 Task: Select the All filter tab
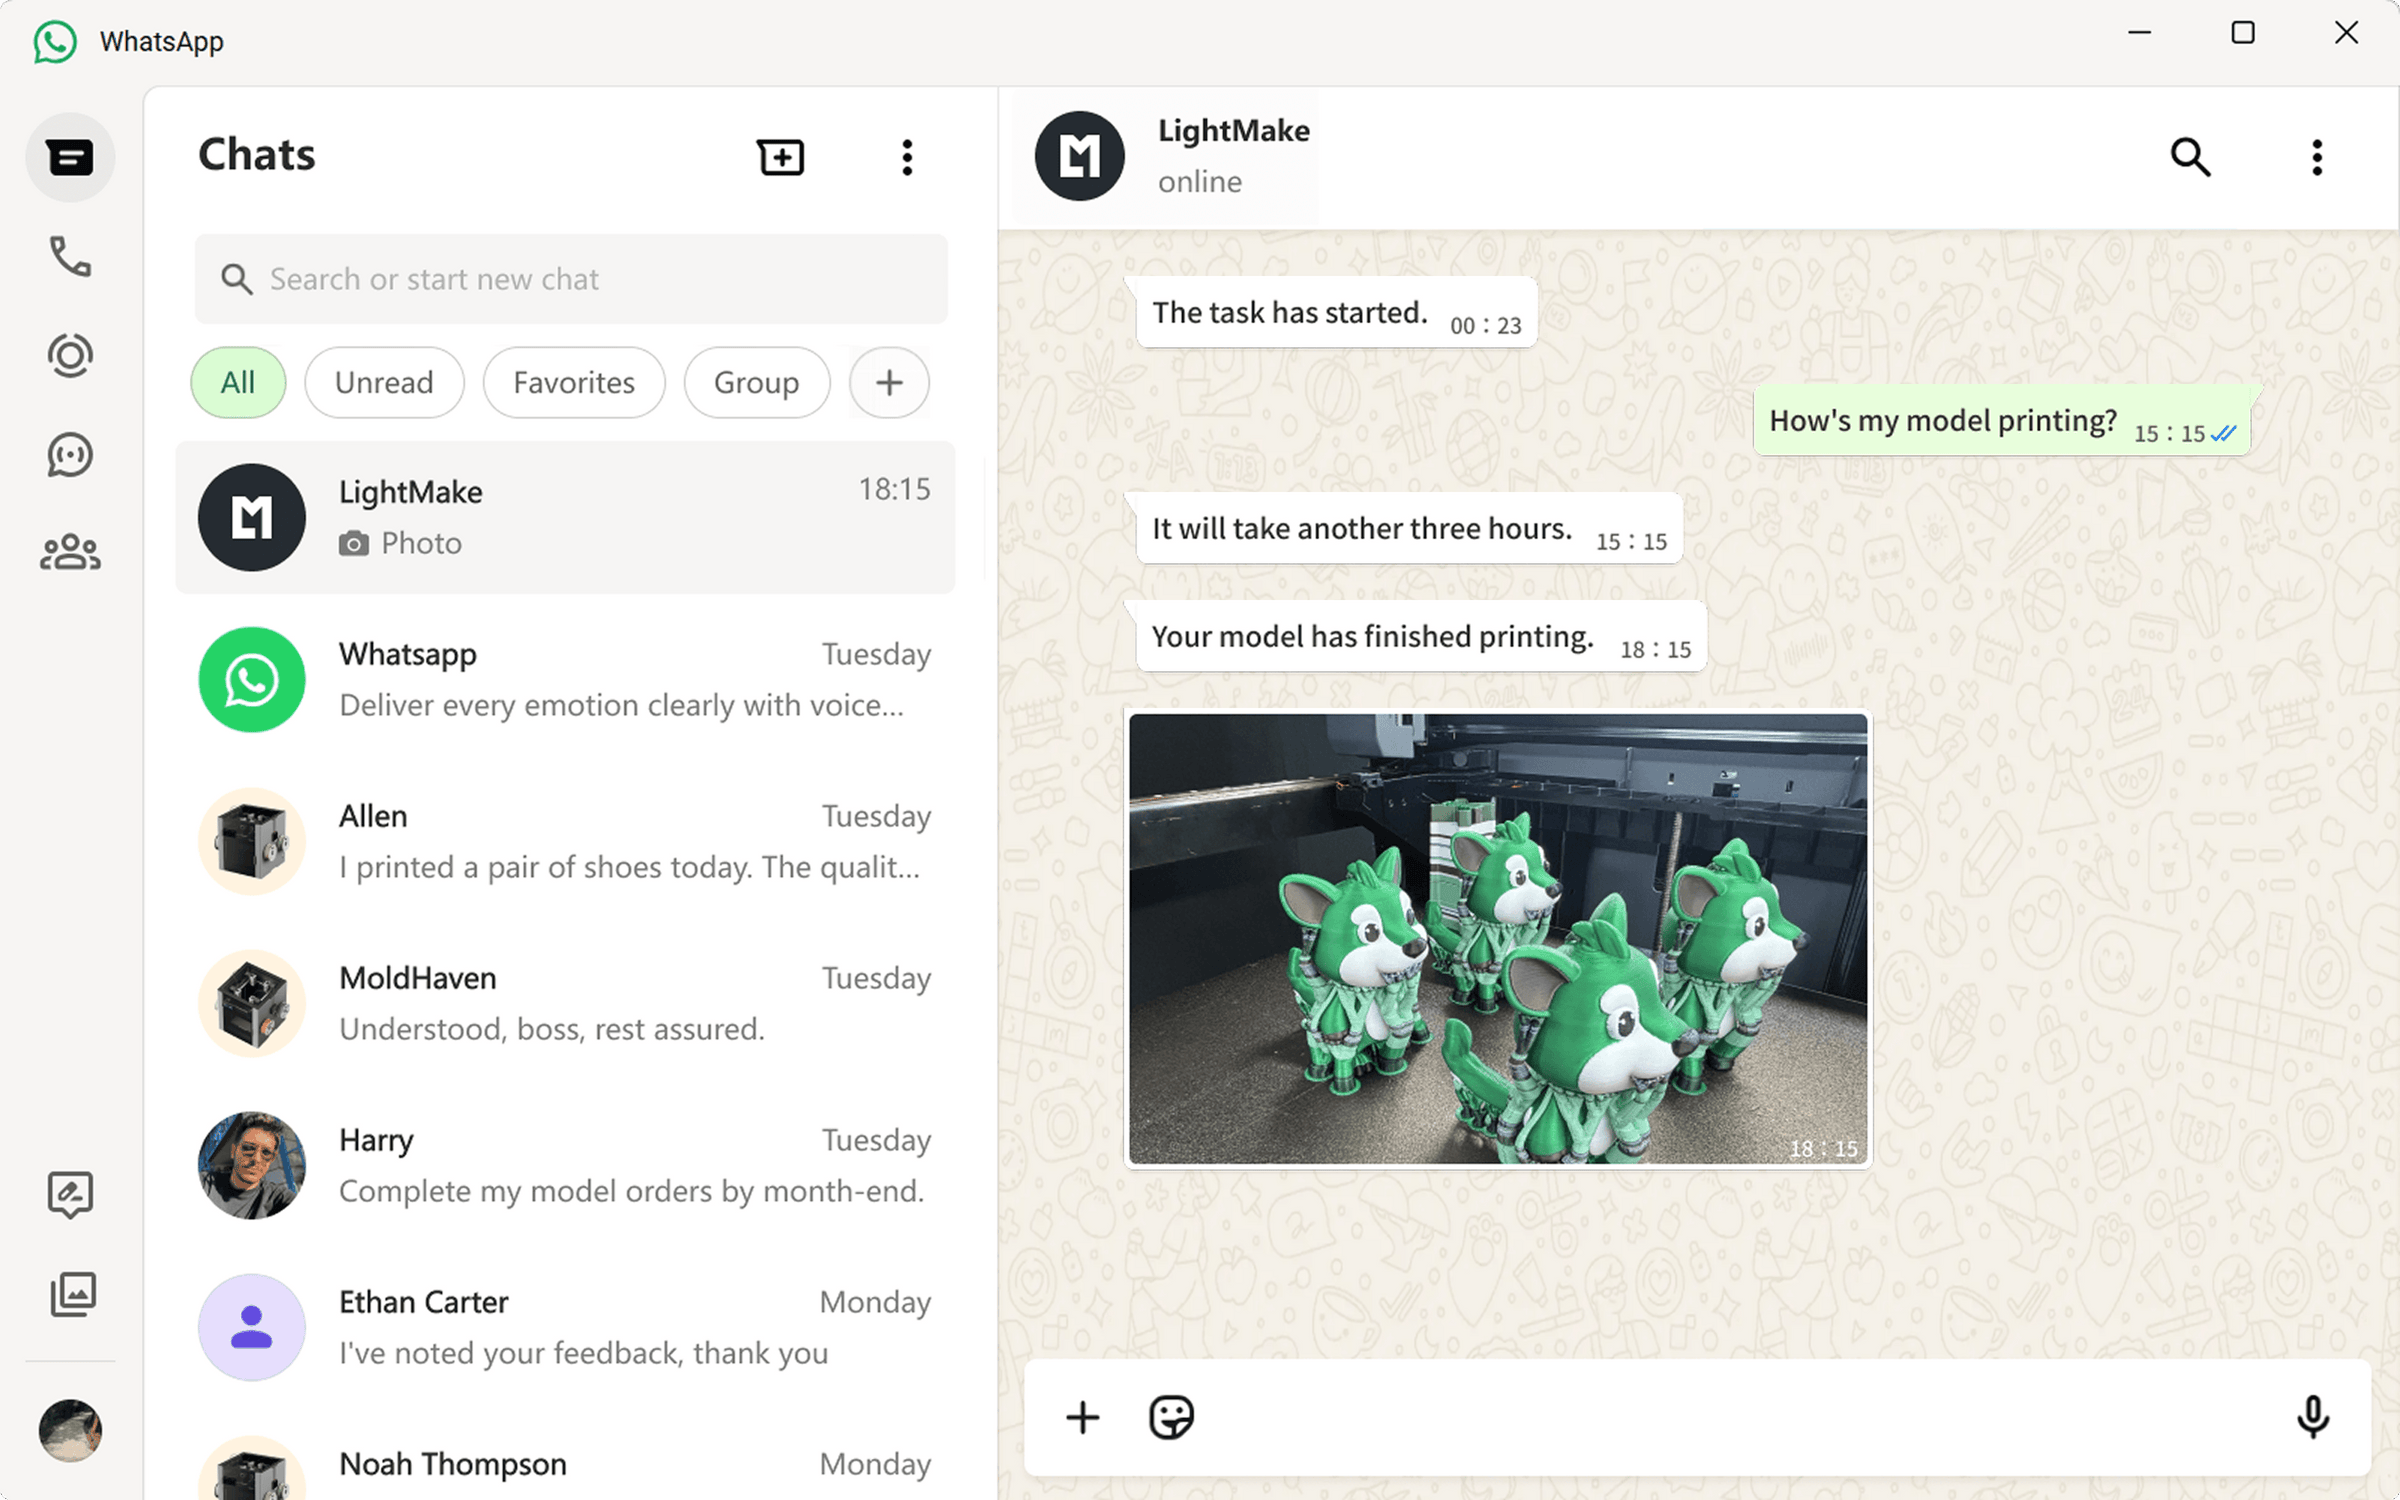238,382
